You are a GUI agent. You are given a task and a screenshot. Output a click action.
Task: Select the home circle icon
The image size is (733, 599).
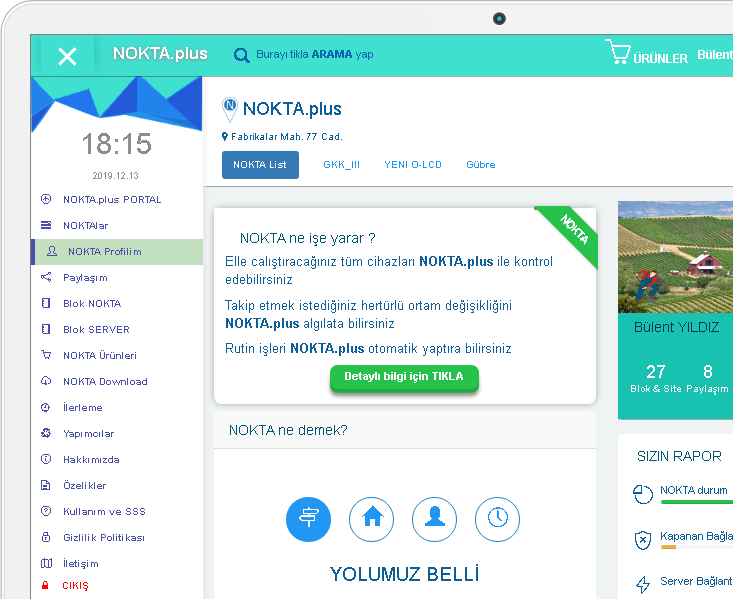point(372,519)
